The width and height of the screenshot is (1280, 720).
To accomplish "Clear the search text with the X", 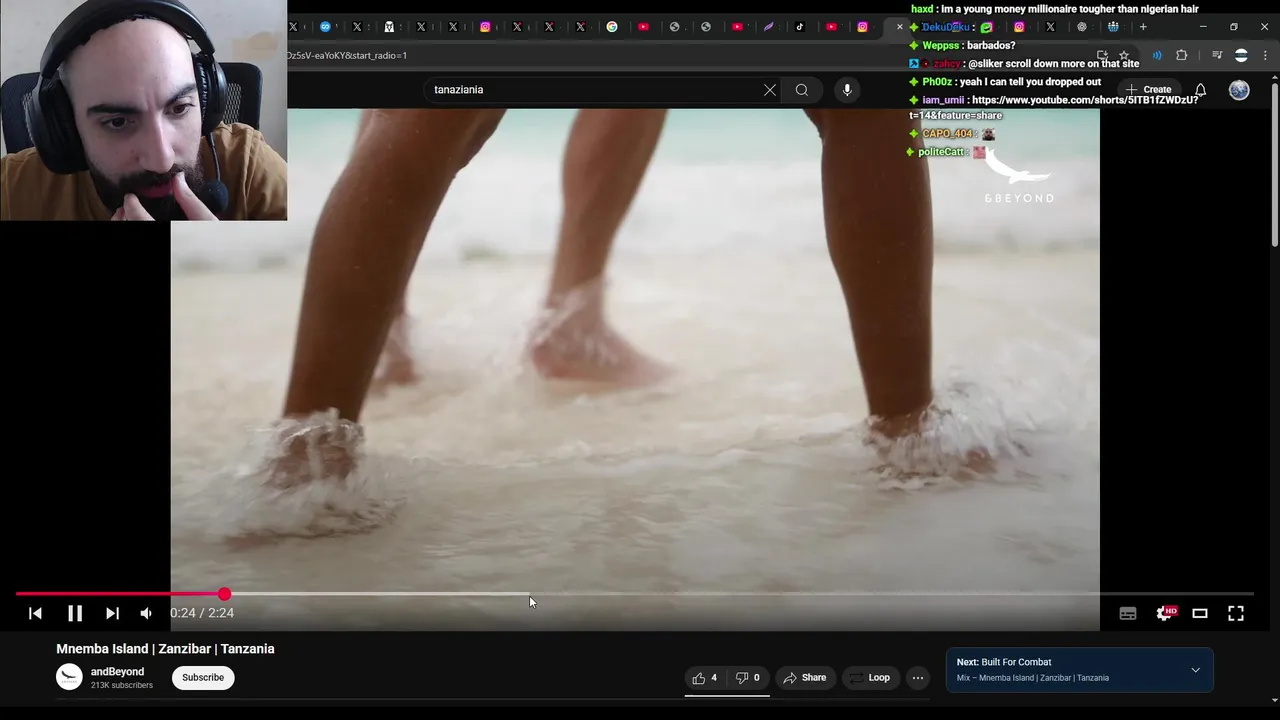I will [770, 90].
